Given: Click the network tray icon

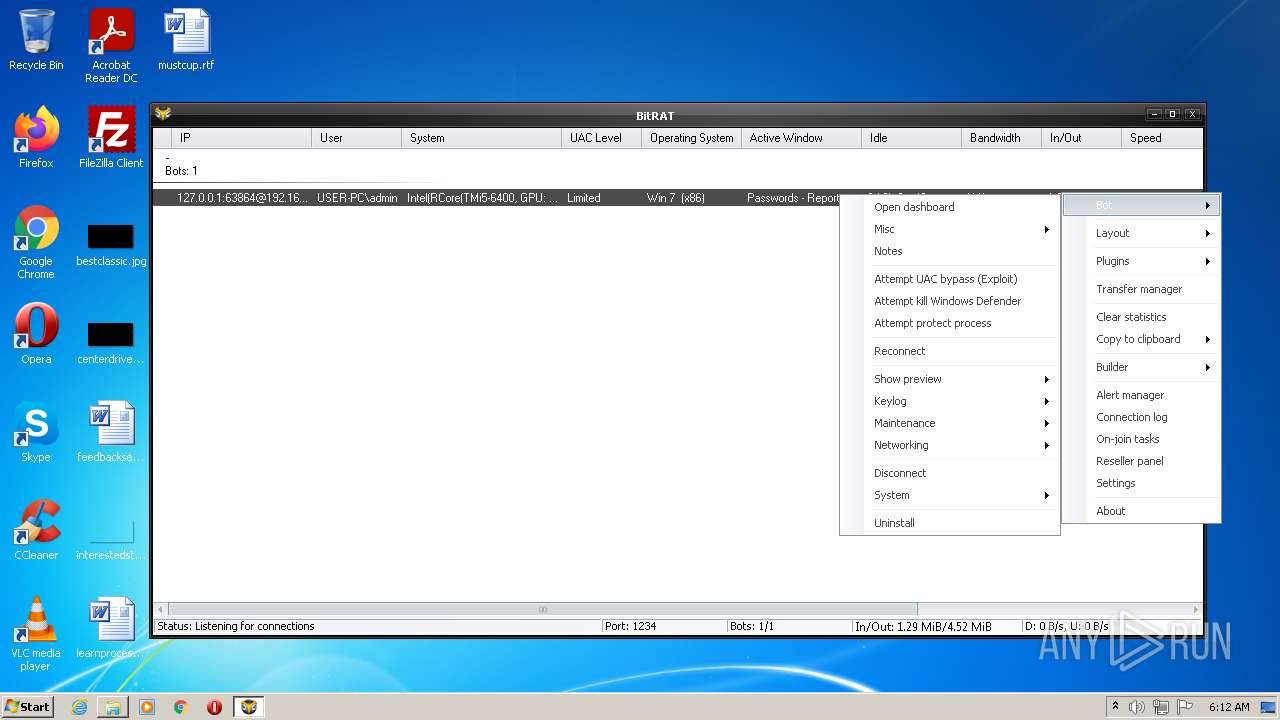Looking at the screenshot, I should point(1161,707).
